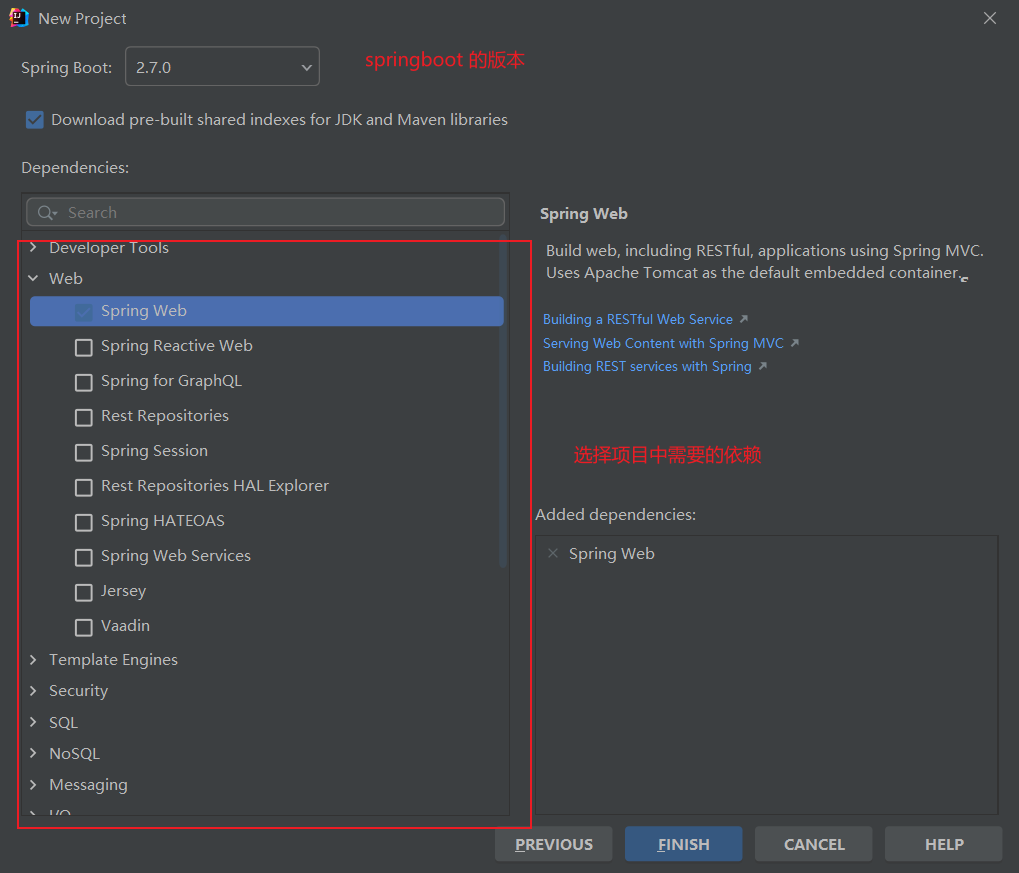Image resolution: width=1019 pixels, height=873 pixels.
Task: Click the dependencies search field
Action: click(280, 212)
